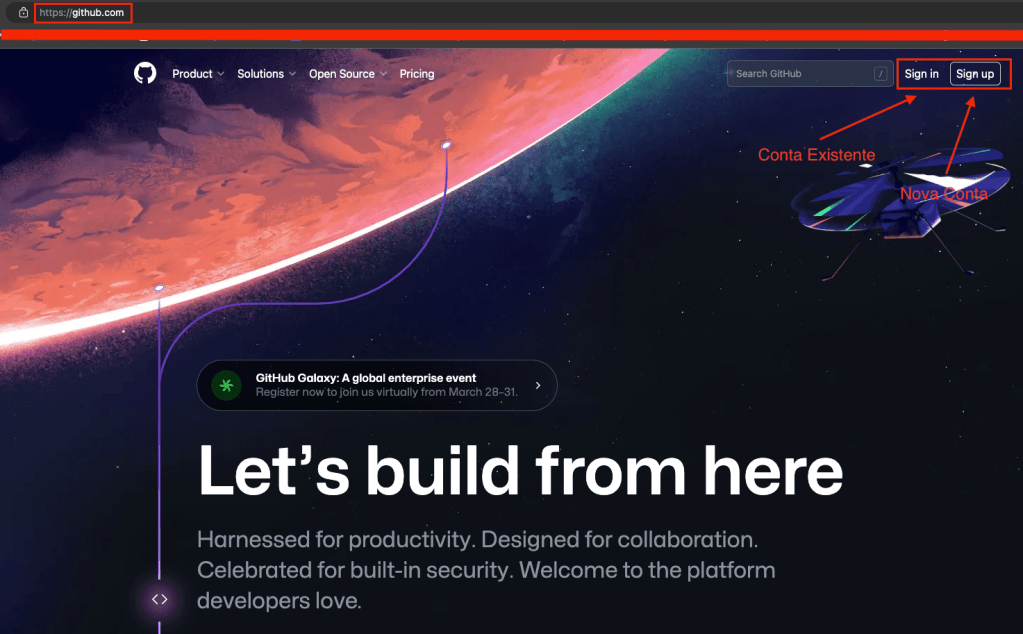The height and width of the screenshot is (634, 1023).
Task: Expand the Open Source dropdown menu
Action: click(x=348, y=74)
